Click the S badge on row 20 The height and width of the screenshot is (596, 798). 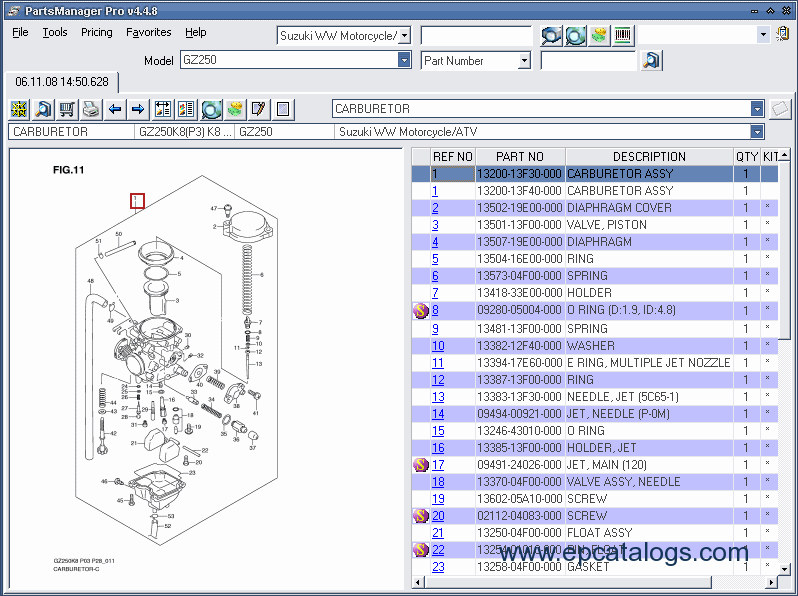coord(421,516)
